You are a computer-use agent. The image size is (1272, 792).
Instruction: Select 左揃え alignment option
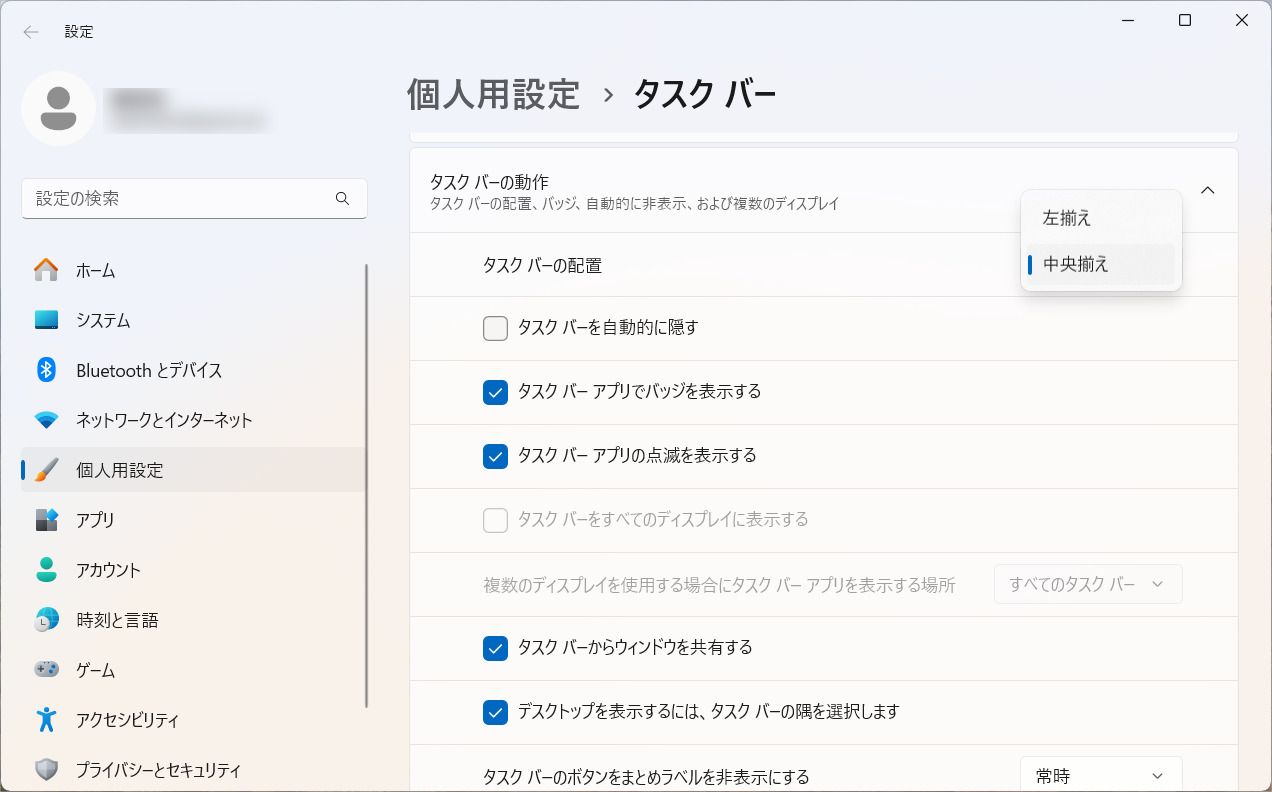coord(1101,218)
